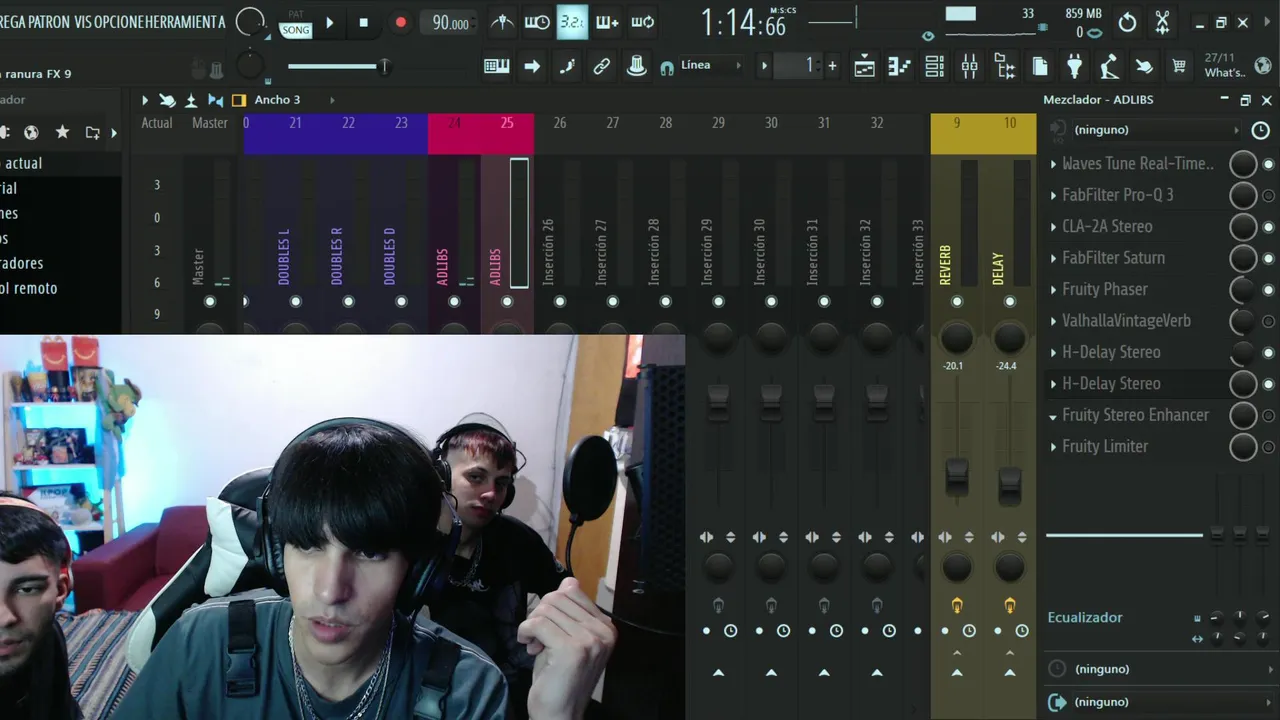
Task: Mute the DOUBLES R track via its LED
Action: tap(348, 301)
